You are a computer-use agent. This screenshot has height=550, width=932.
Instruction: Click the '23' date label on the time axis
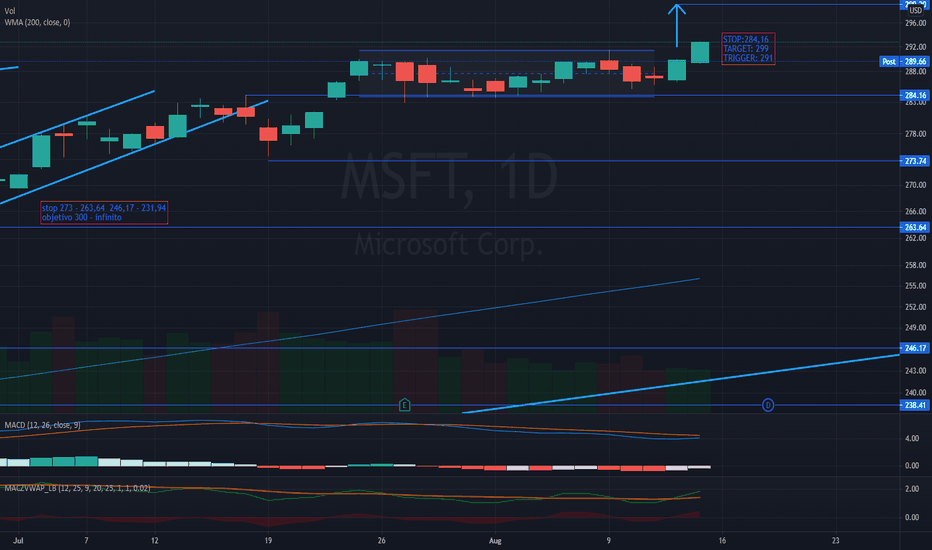(x=836, y=540)
